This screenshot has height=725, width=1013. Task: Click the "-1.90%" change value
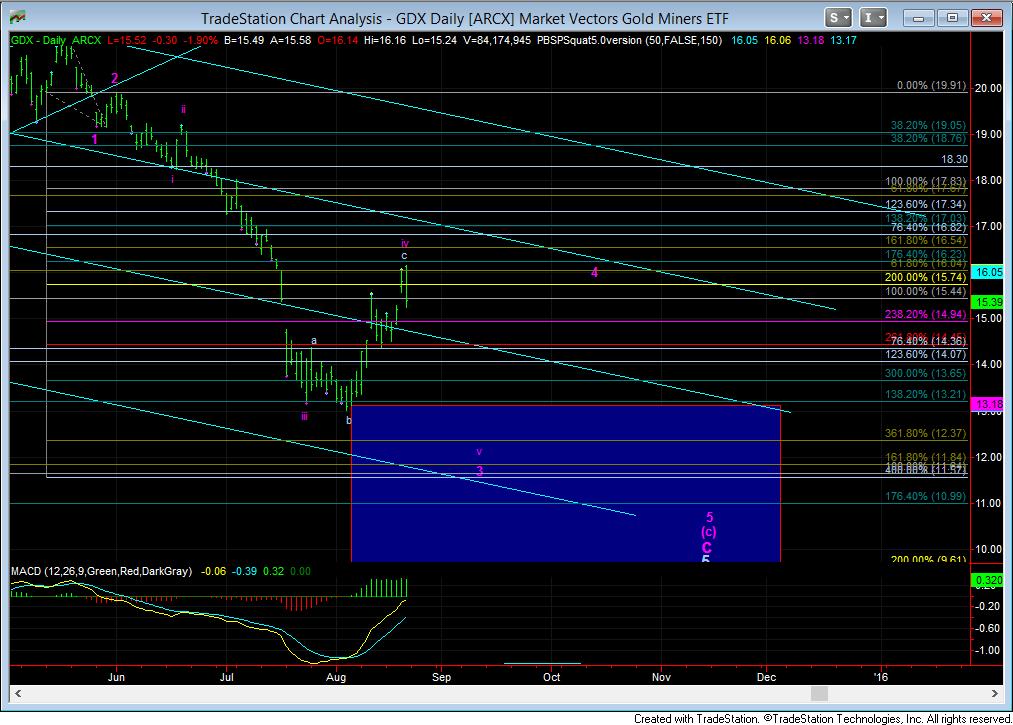[x=200, y=40]
